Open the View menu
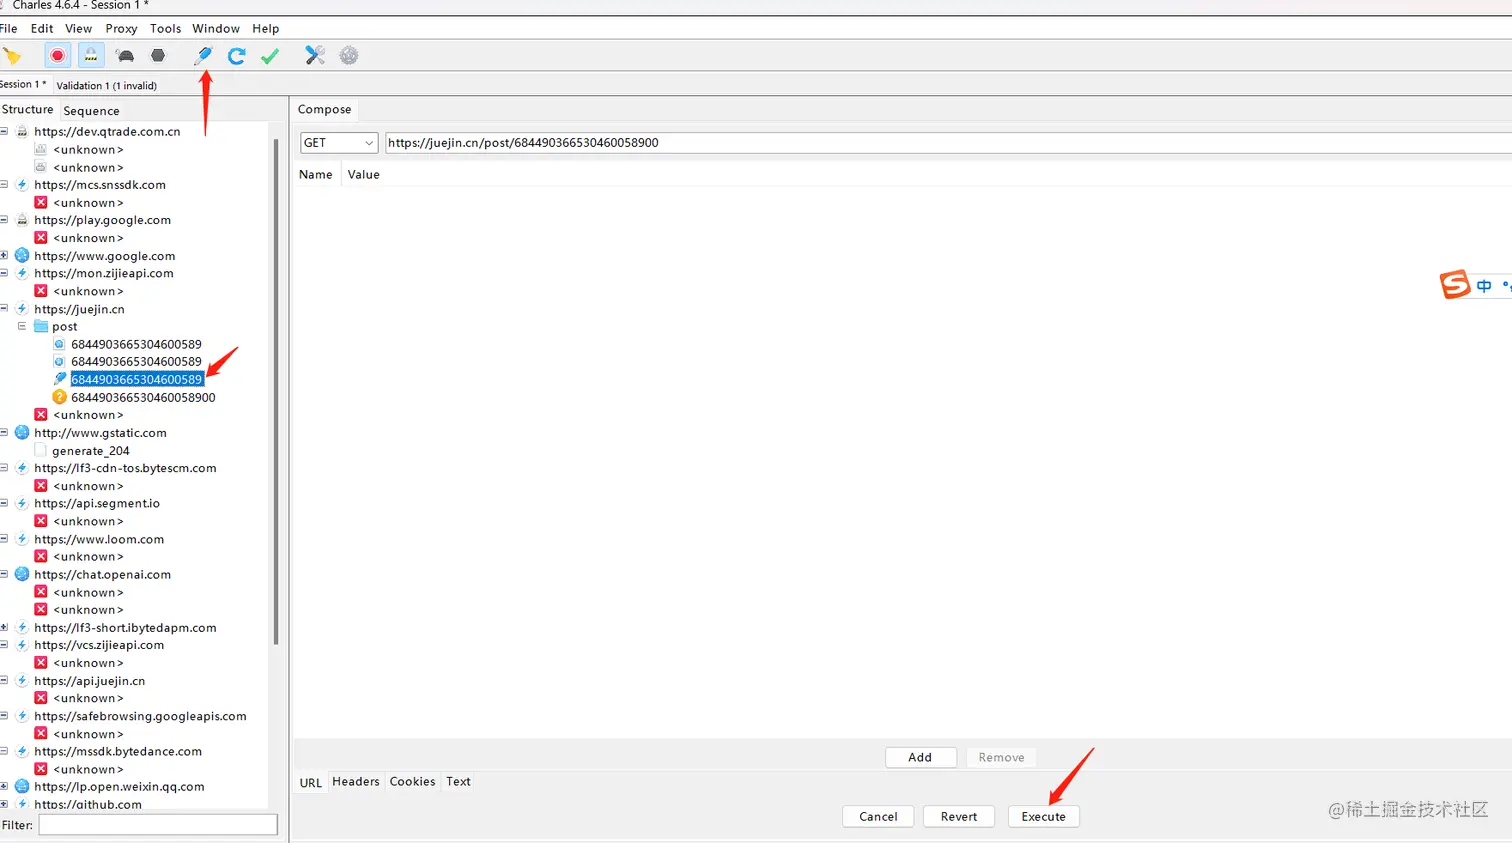Image resolution: width=1512 pixels, height=843 pixels. 79,28
